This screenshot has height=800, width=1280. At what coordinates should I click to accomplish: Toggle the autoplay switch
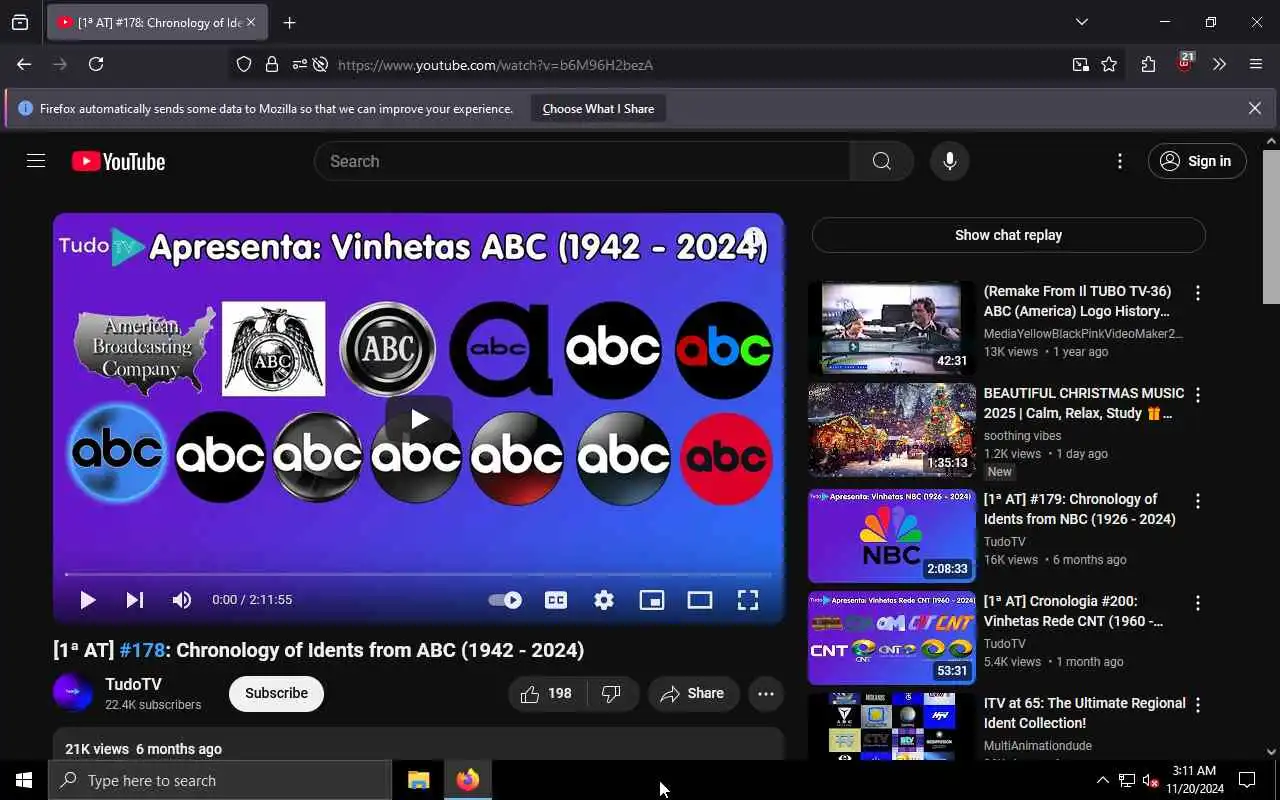(505, 600)
